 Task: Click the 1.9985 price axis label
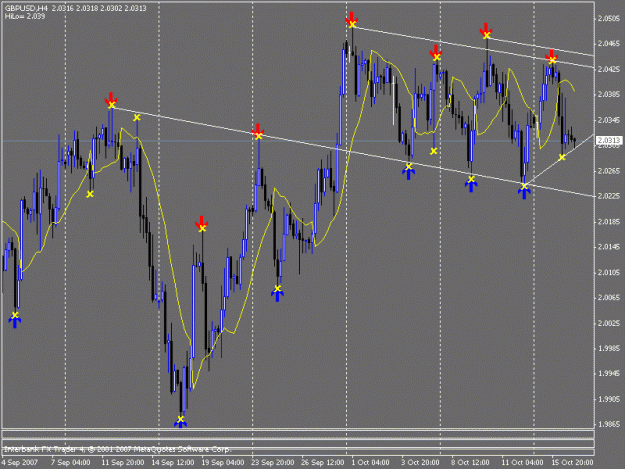pos(609,349)
